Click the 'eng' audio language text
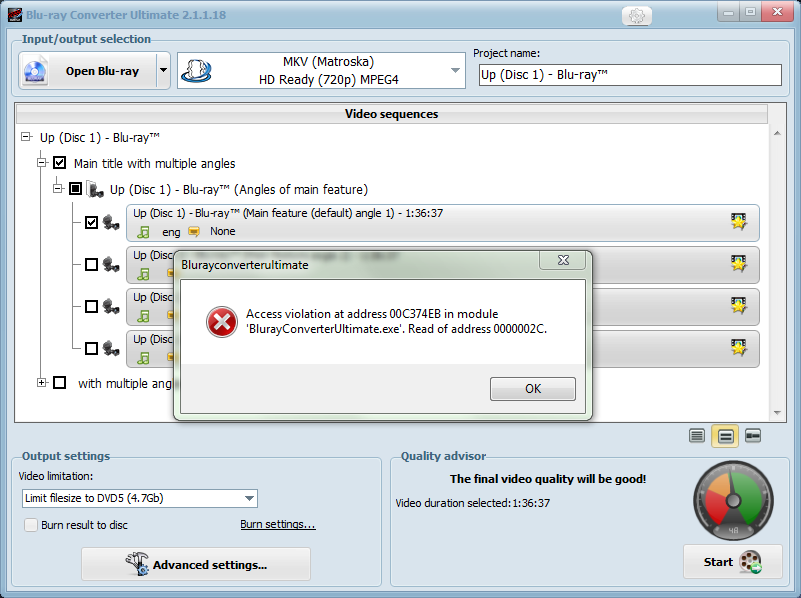The height and width of the screenshot is (598, 801). pyautogui.click(x=171, y=232)
